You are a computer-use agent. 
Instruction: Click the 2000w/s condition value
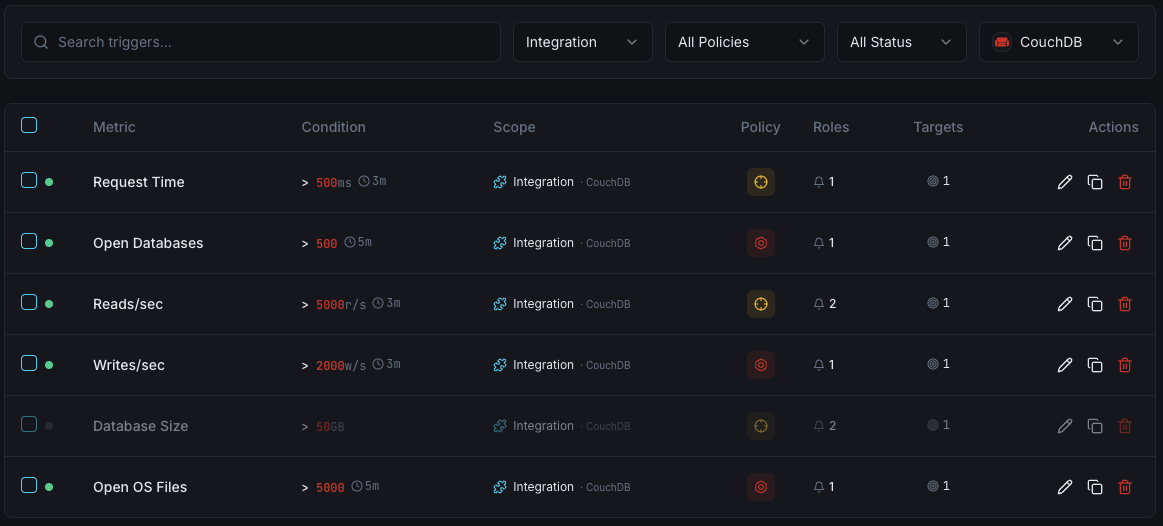coord(341,365)
